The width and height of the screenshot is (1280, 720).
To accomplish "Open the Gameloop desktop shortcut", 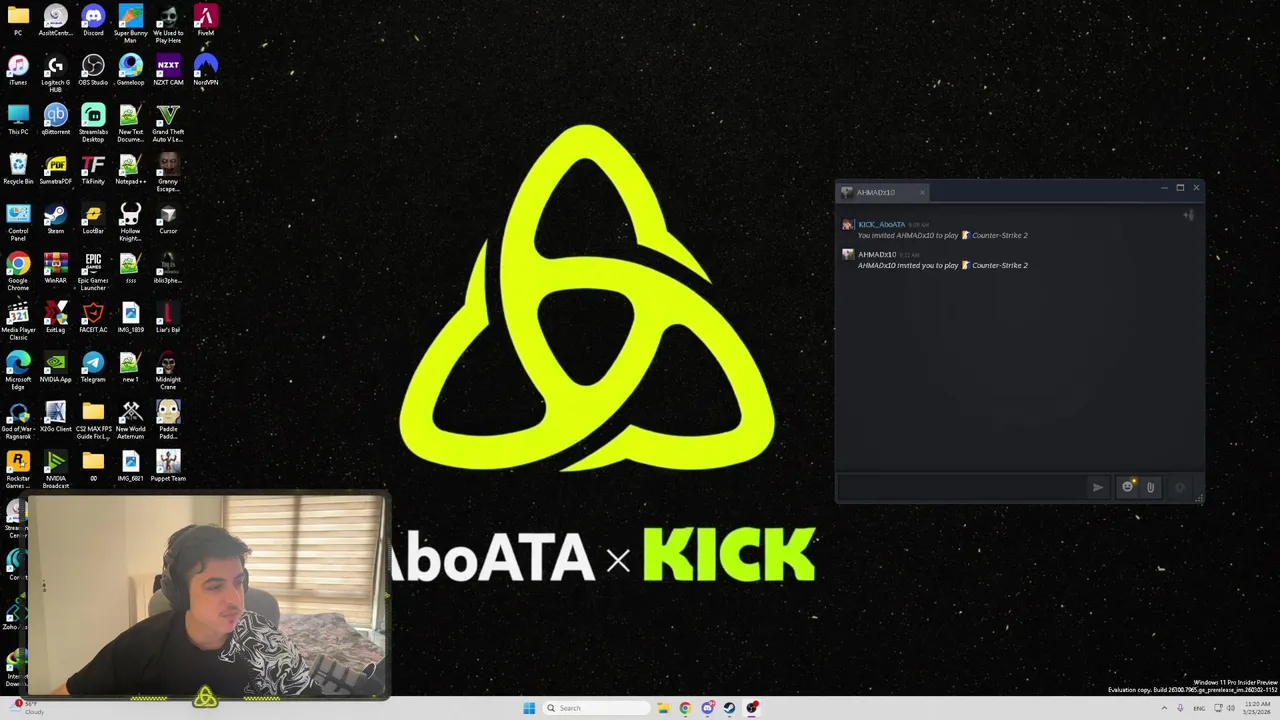I will click(x=130, y=71).
